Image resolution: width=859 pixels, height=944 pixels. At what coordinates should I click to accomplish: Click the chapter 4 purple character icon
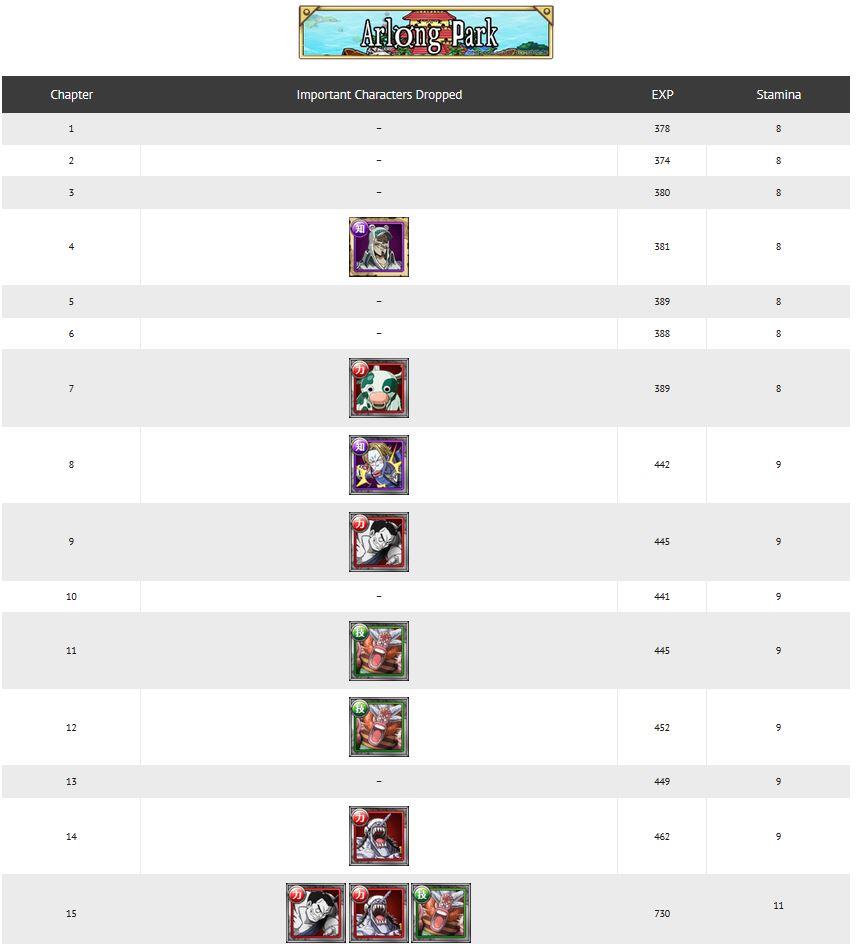379,247
